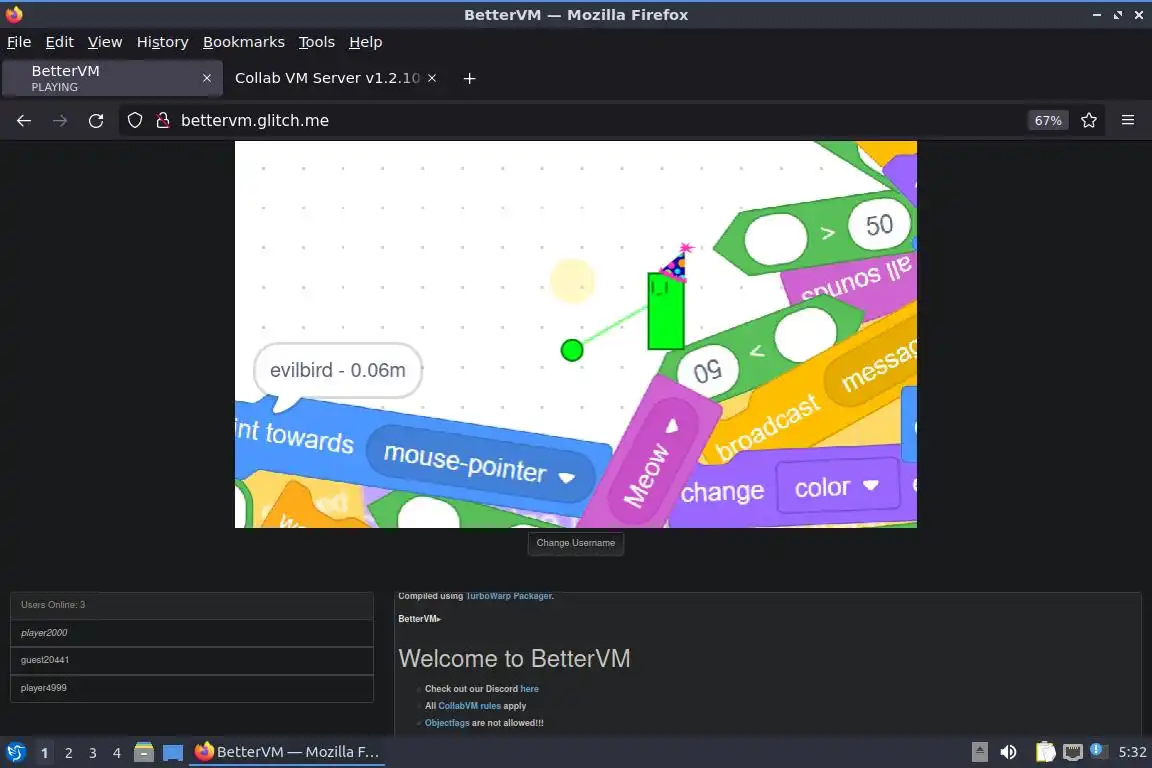Image resolution: width=1152 pixels, height=768 pixels.
Task: Open the Edit menu
Action: click(60, 42)
